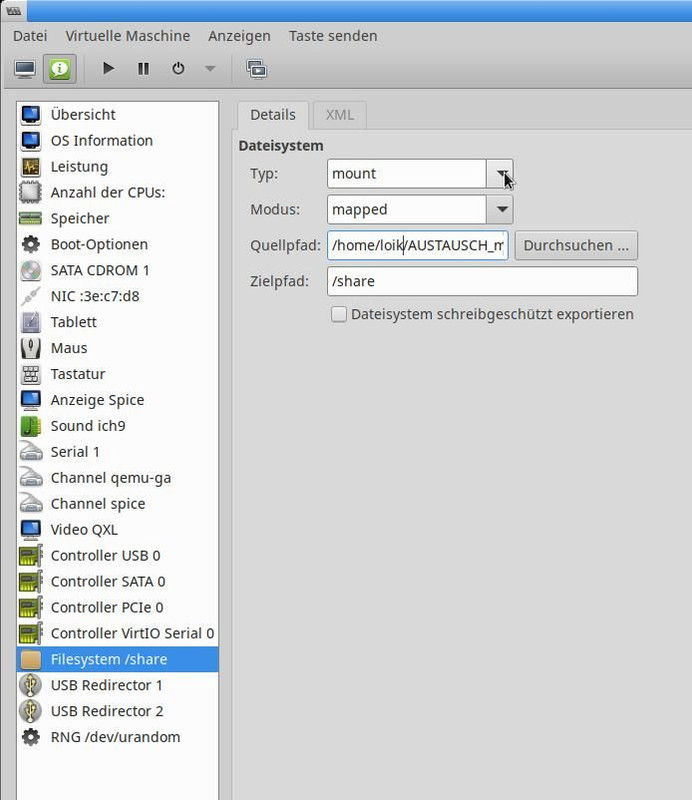Select the Tablett device icon
692x800 pixels.
tap(31, 322)
